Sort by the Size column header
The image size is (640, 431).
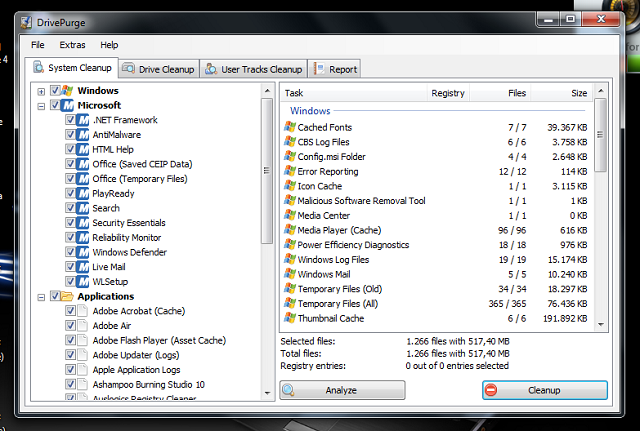pos(561,93)
